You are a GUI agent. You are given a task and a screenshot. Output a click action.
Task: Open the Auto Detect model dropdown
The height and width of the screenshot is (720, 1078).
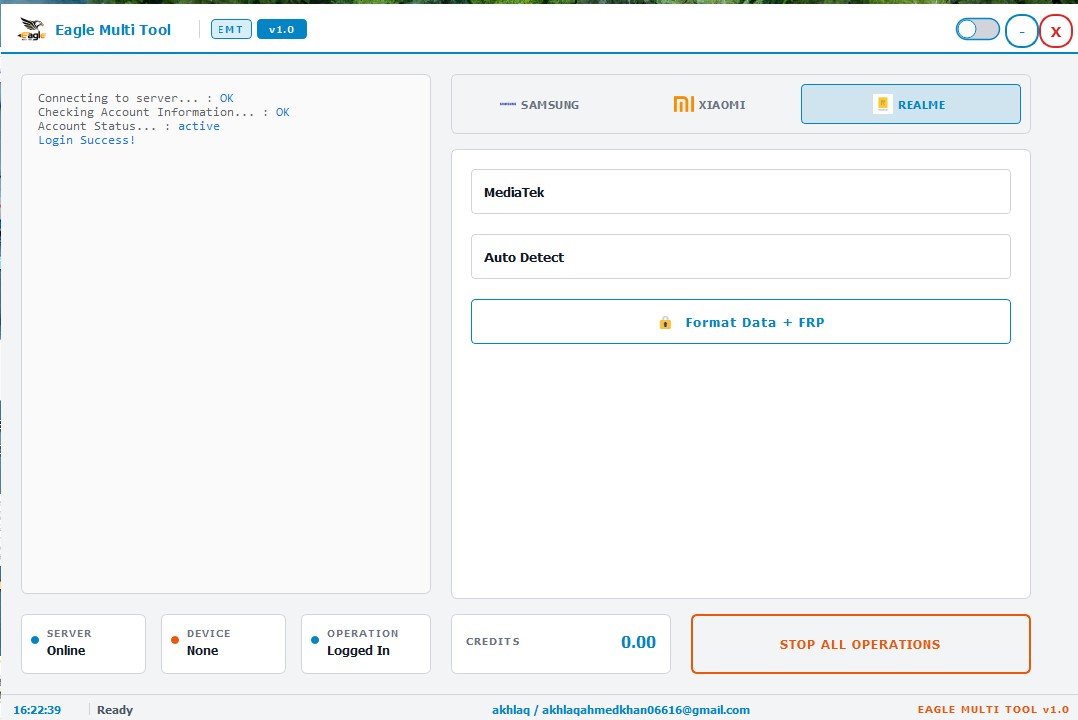point(740,257)
